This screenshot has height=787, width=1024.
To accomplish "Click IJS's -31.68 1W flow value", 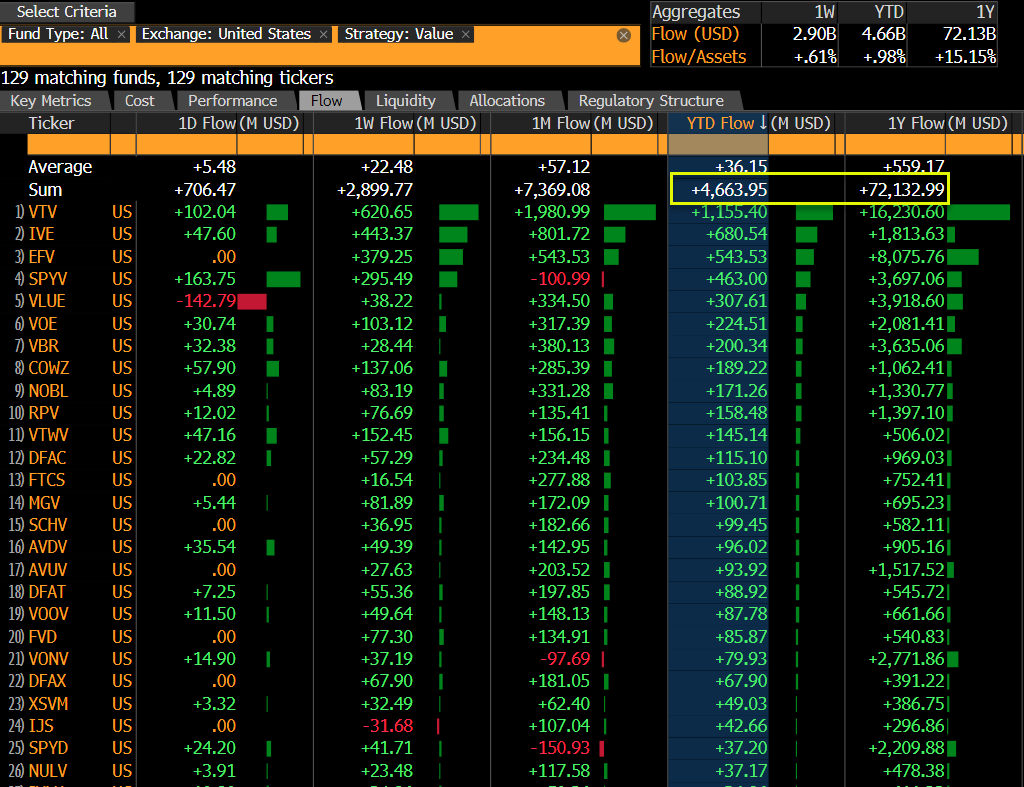I will click(387, 726).
